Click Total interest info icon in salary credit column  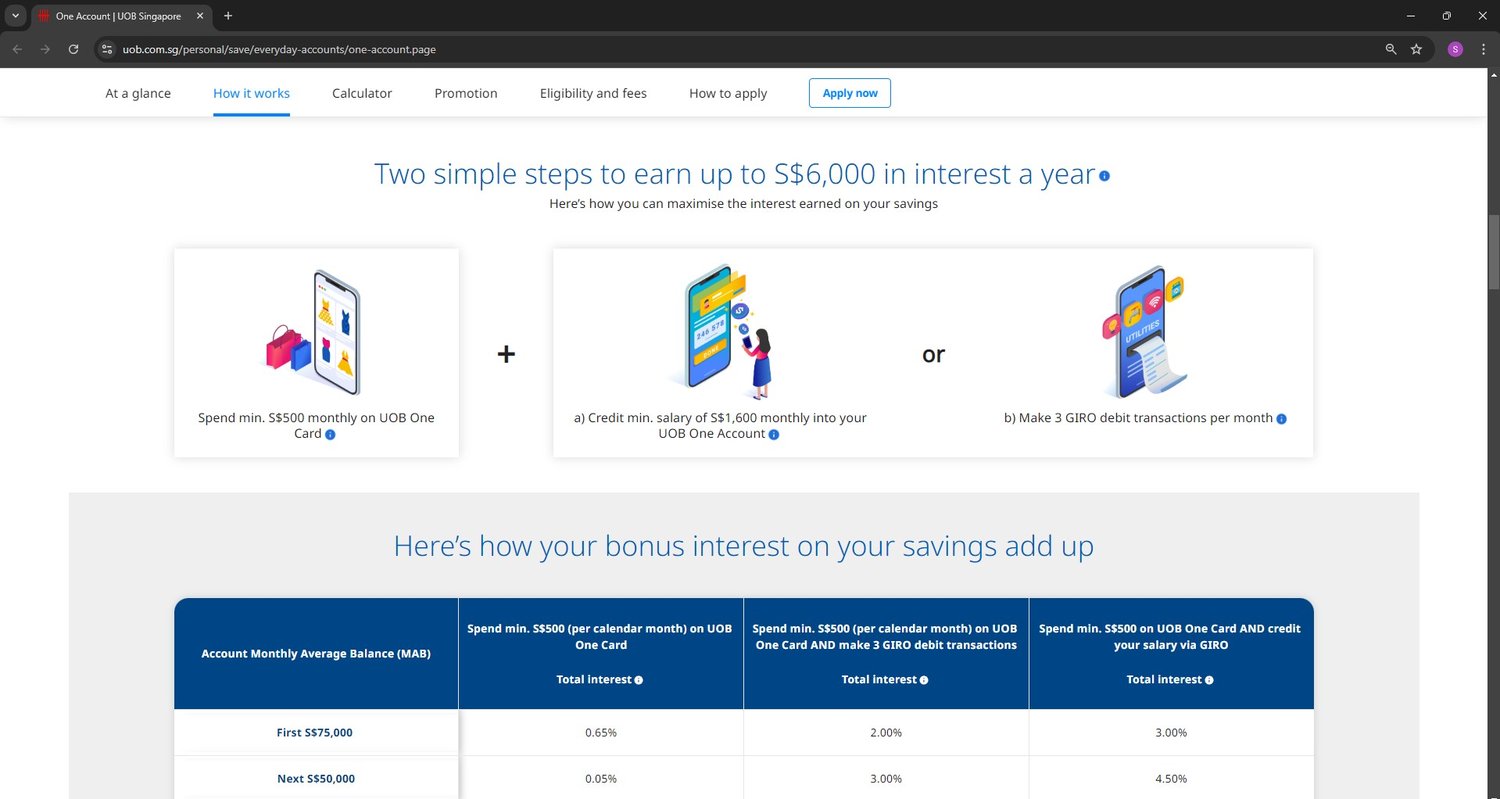(1208, 680)
